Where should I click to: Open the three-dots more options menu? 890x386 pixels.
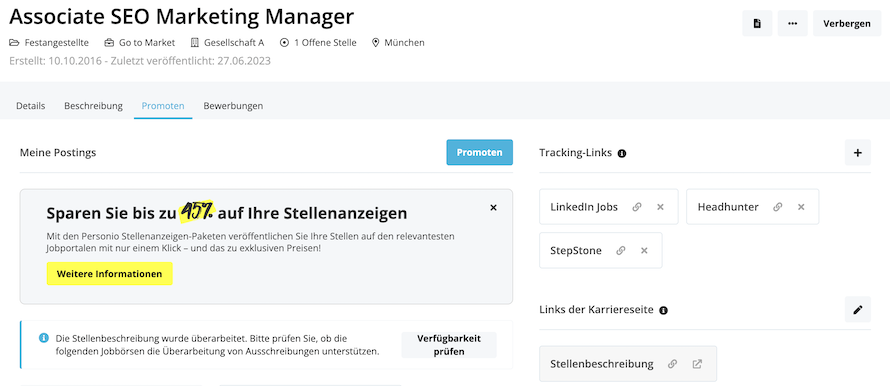click(x=792, y=23)
